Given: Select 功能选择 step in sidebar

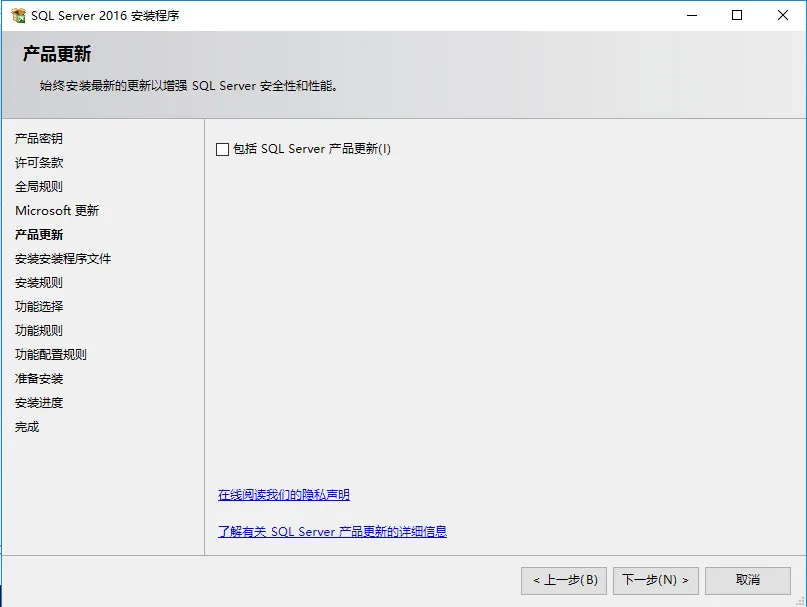Looking at the screenshot, I should point(39,307).
